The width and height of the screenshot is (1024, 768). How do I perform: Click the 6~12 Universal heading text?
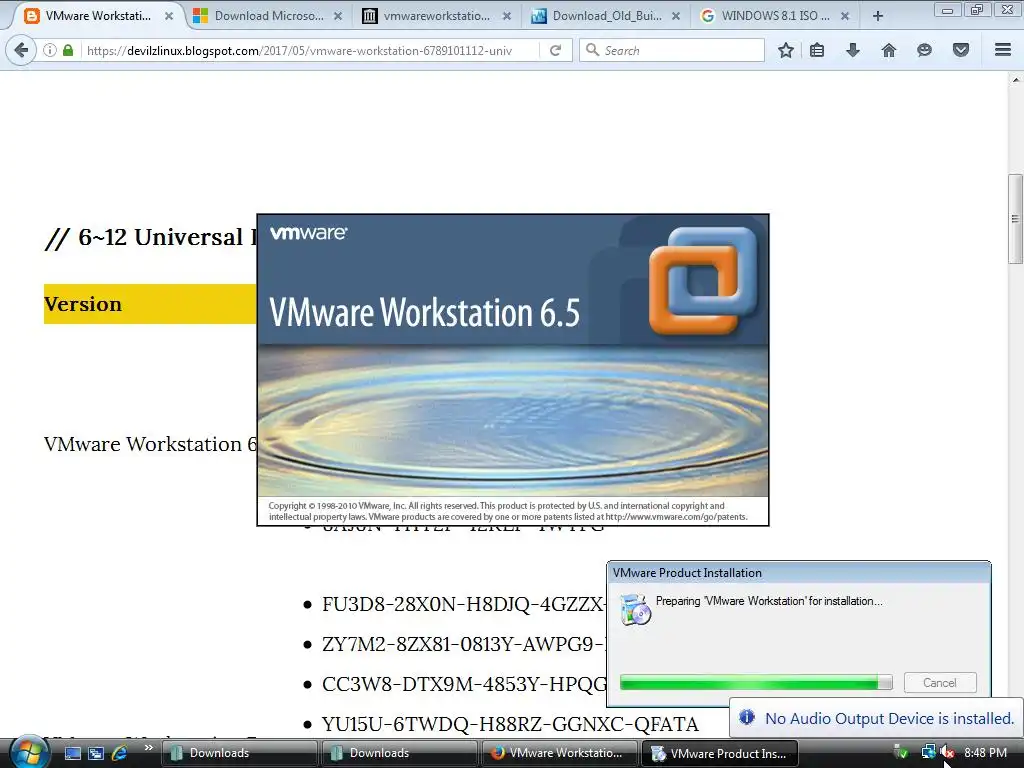(x=151, y=237)
